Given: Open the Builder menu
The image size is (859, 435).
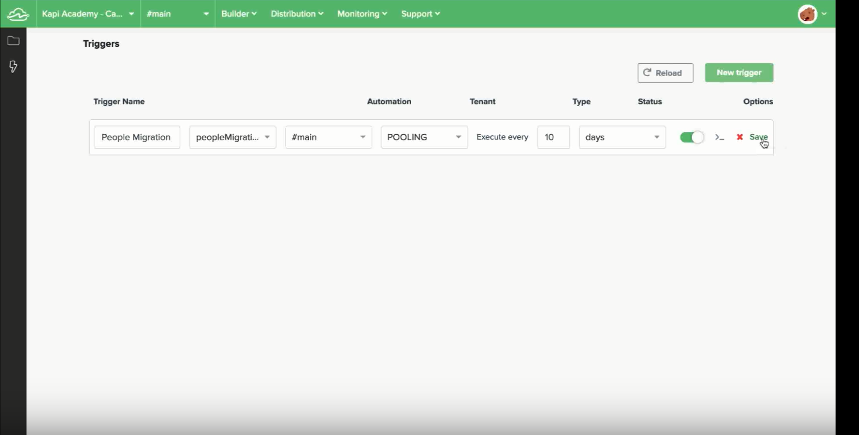Looking at the screenshot, I should point(239,14).
